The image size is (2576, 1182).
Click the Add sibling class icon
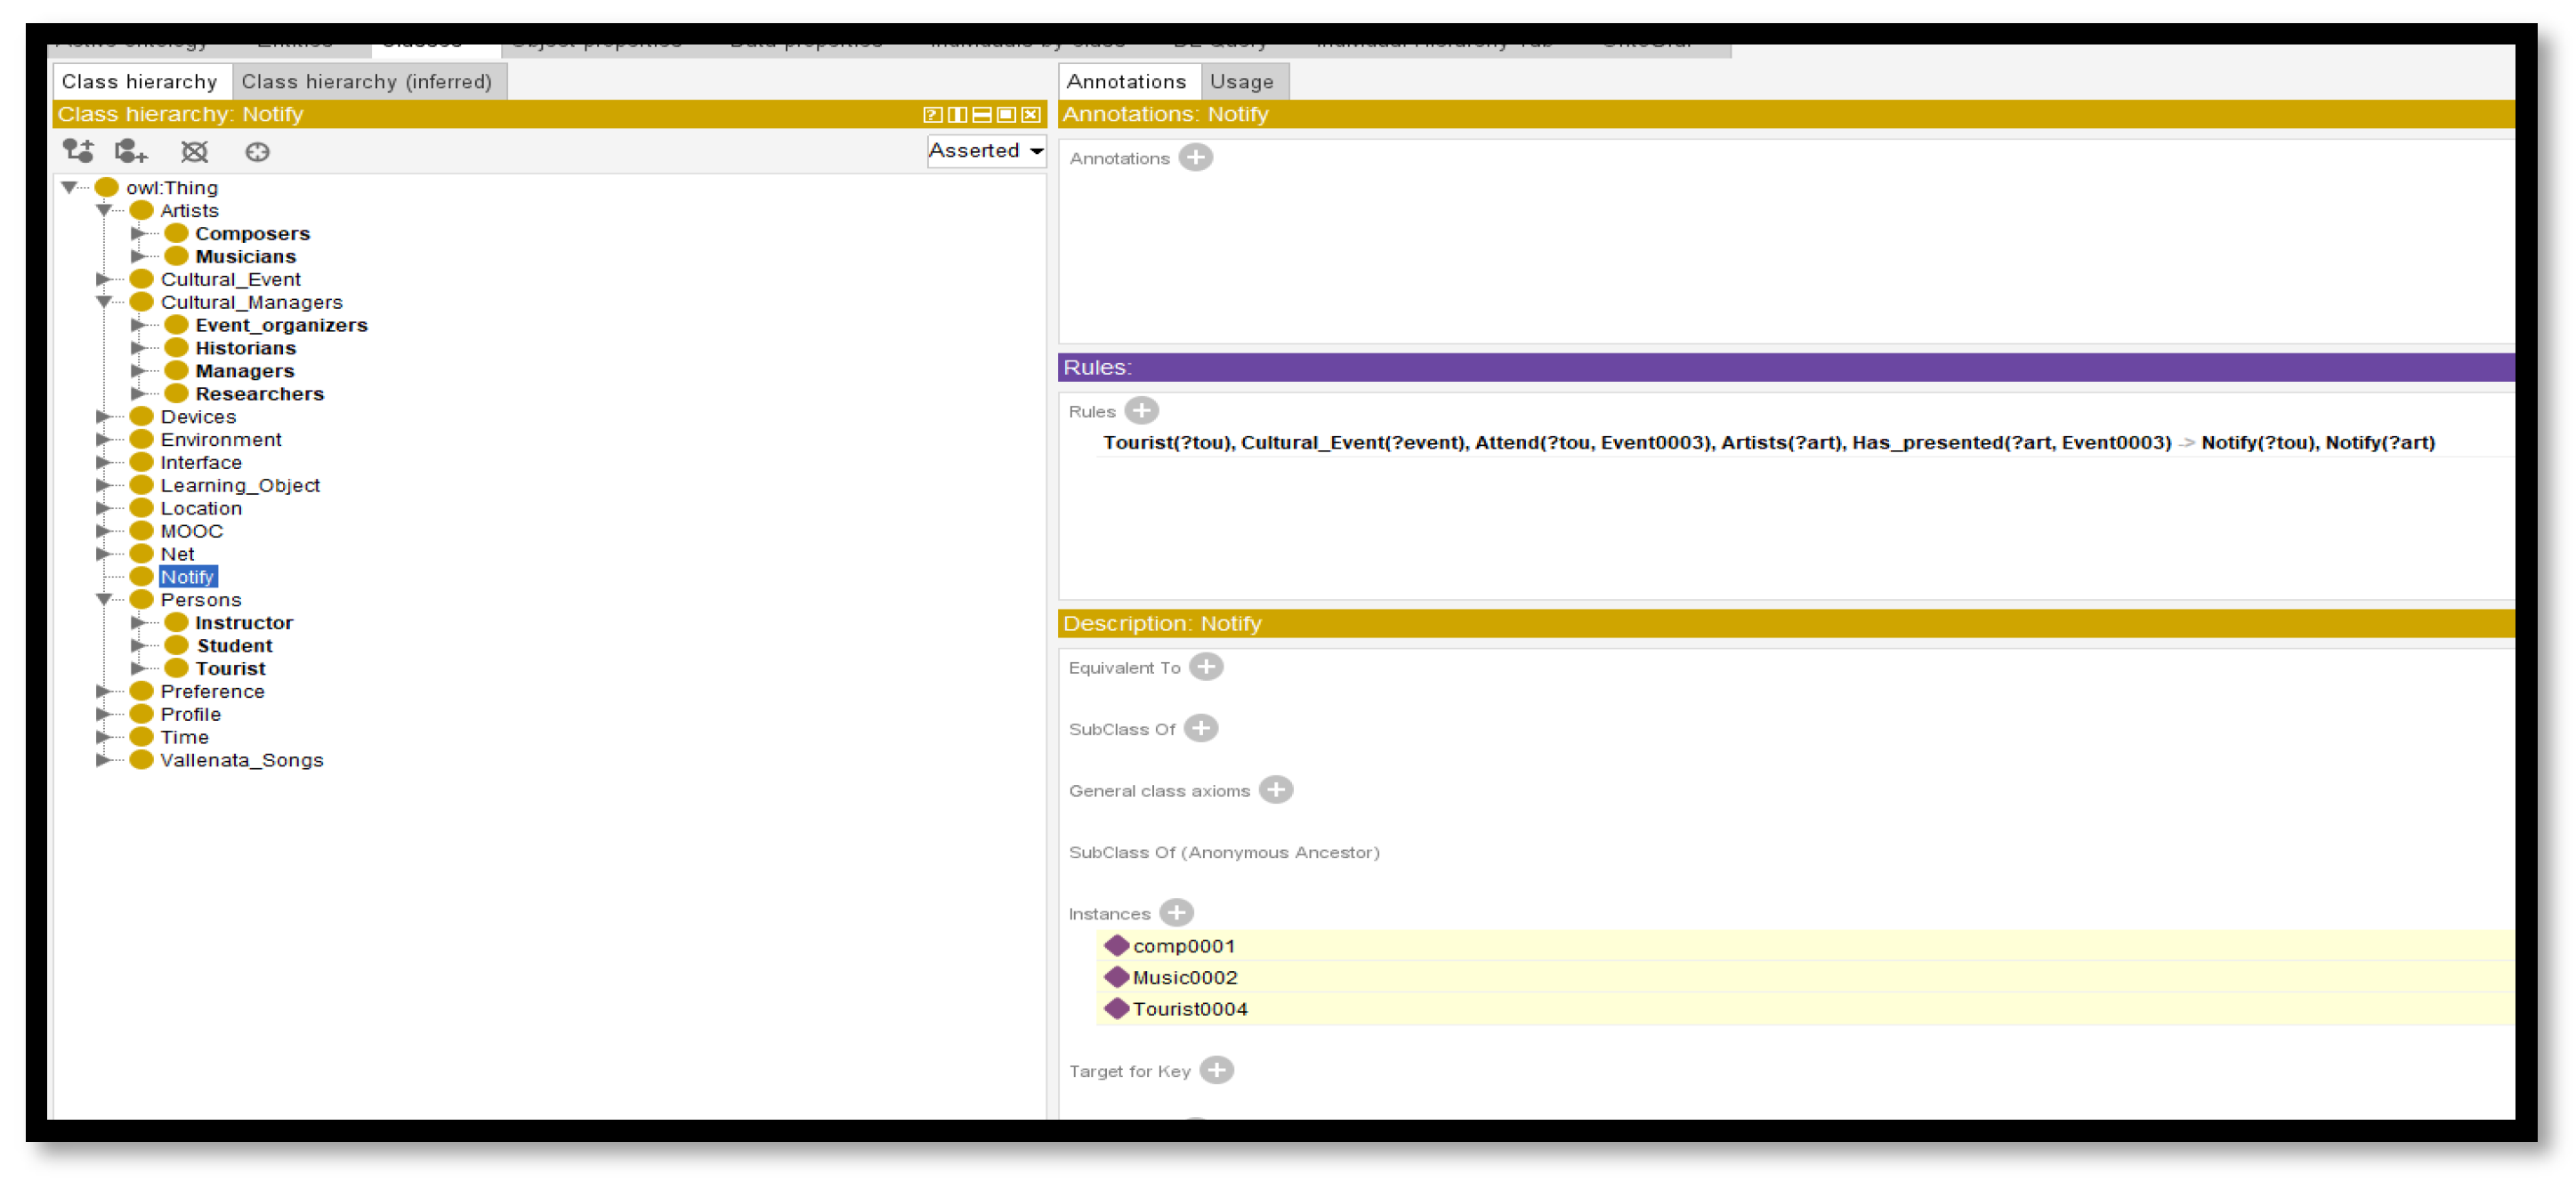click(x=131, y=151)
